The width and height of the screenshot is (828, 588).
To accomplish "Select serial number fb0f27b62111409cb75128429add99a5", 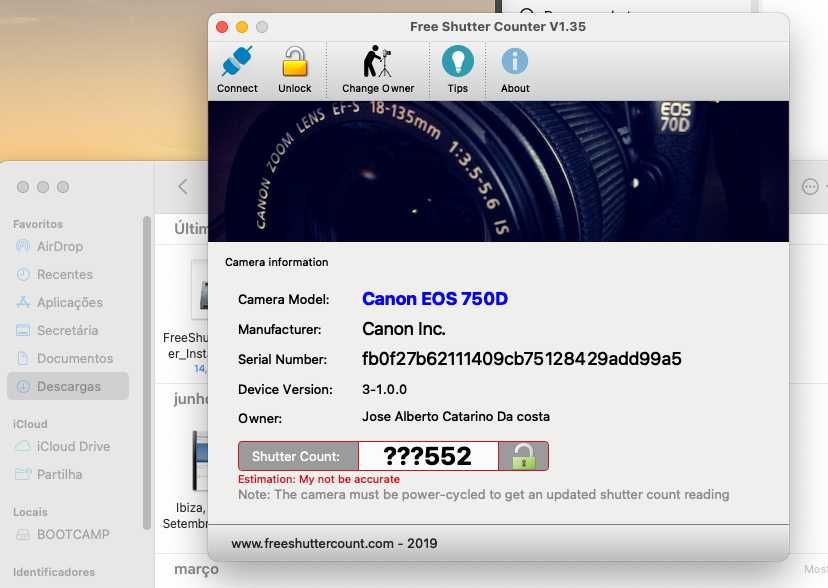I will (x=522, y=359).
